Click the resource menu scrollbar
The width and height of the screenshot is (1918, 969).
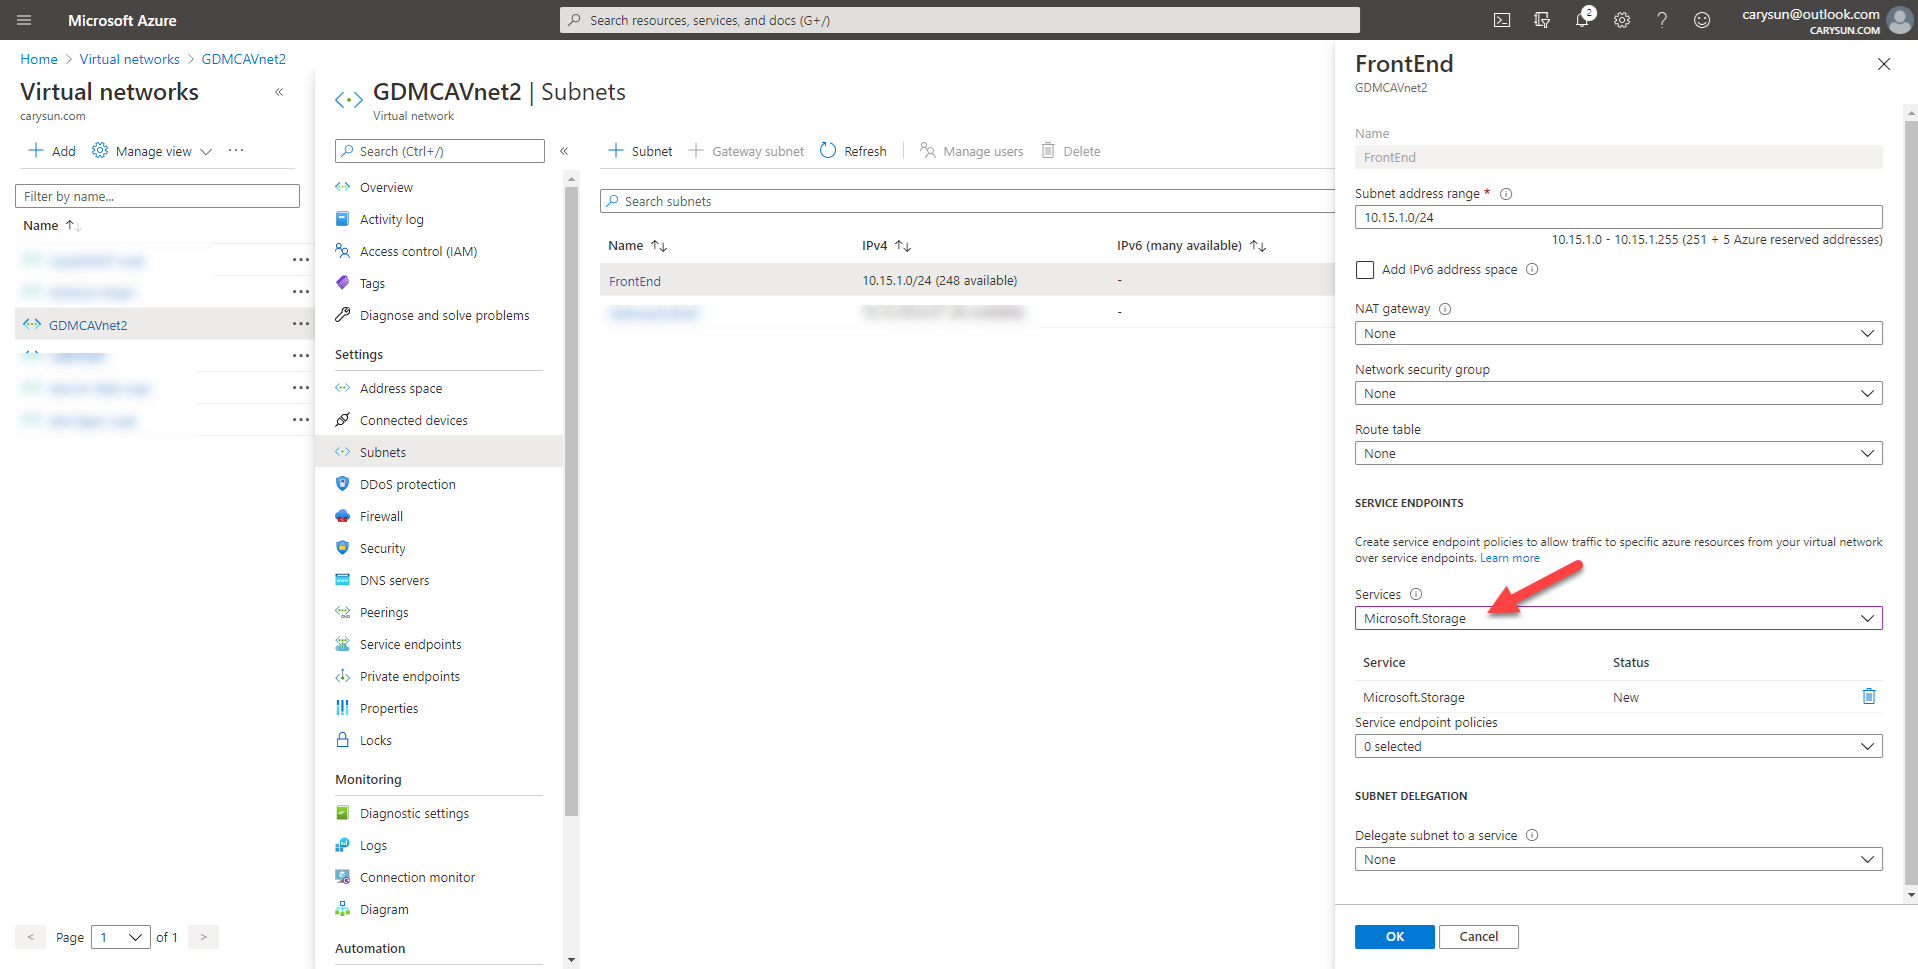(x=572, y=500)
